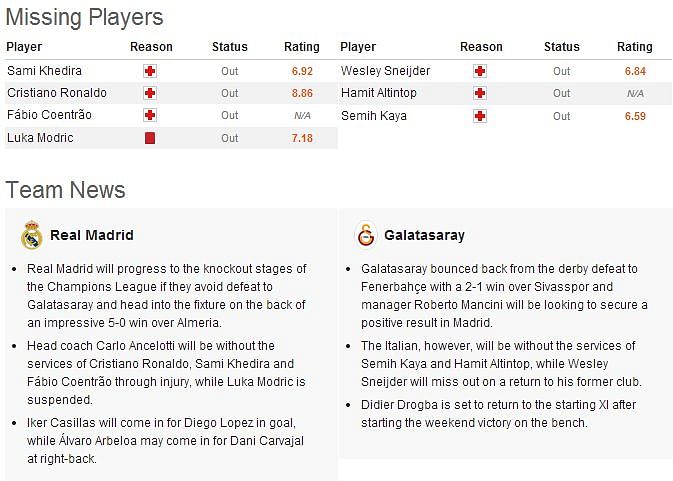Select the Luka Modric player row

[171, 138]
